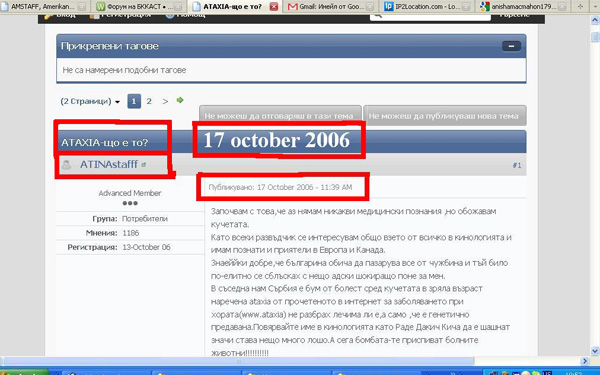Close the Gmail tab
Image resolution: width=600 pixels, height=375 pixels.
370,7
